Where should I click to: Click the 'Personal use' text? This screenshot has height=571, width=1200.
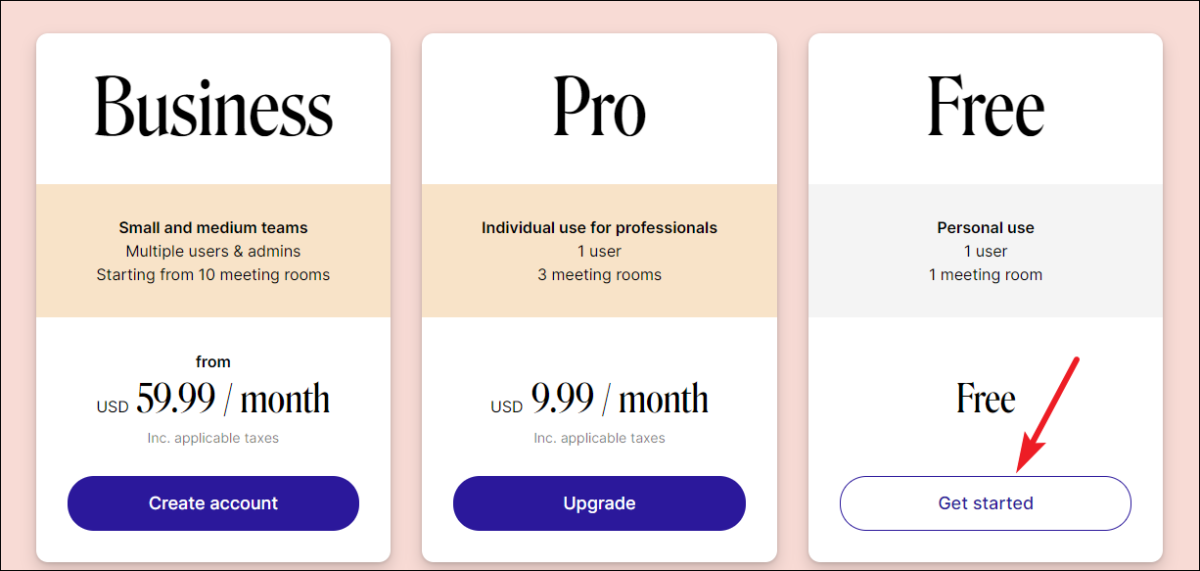[985, 228]
